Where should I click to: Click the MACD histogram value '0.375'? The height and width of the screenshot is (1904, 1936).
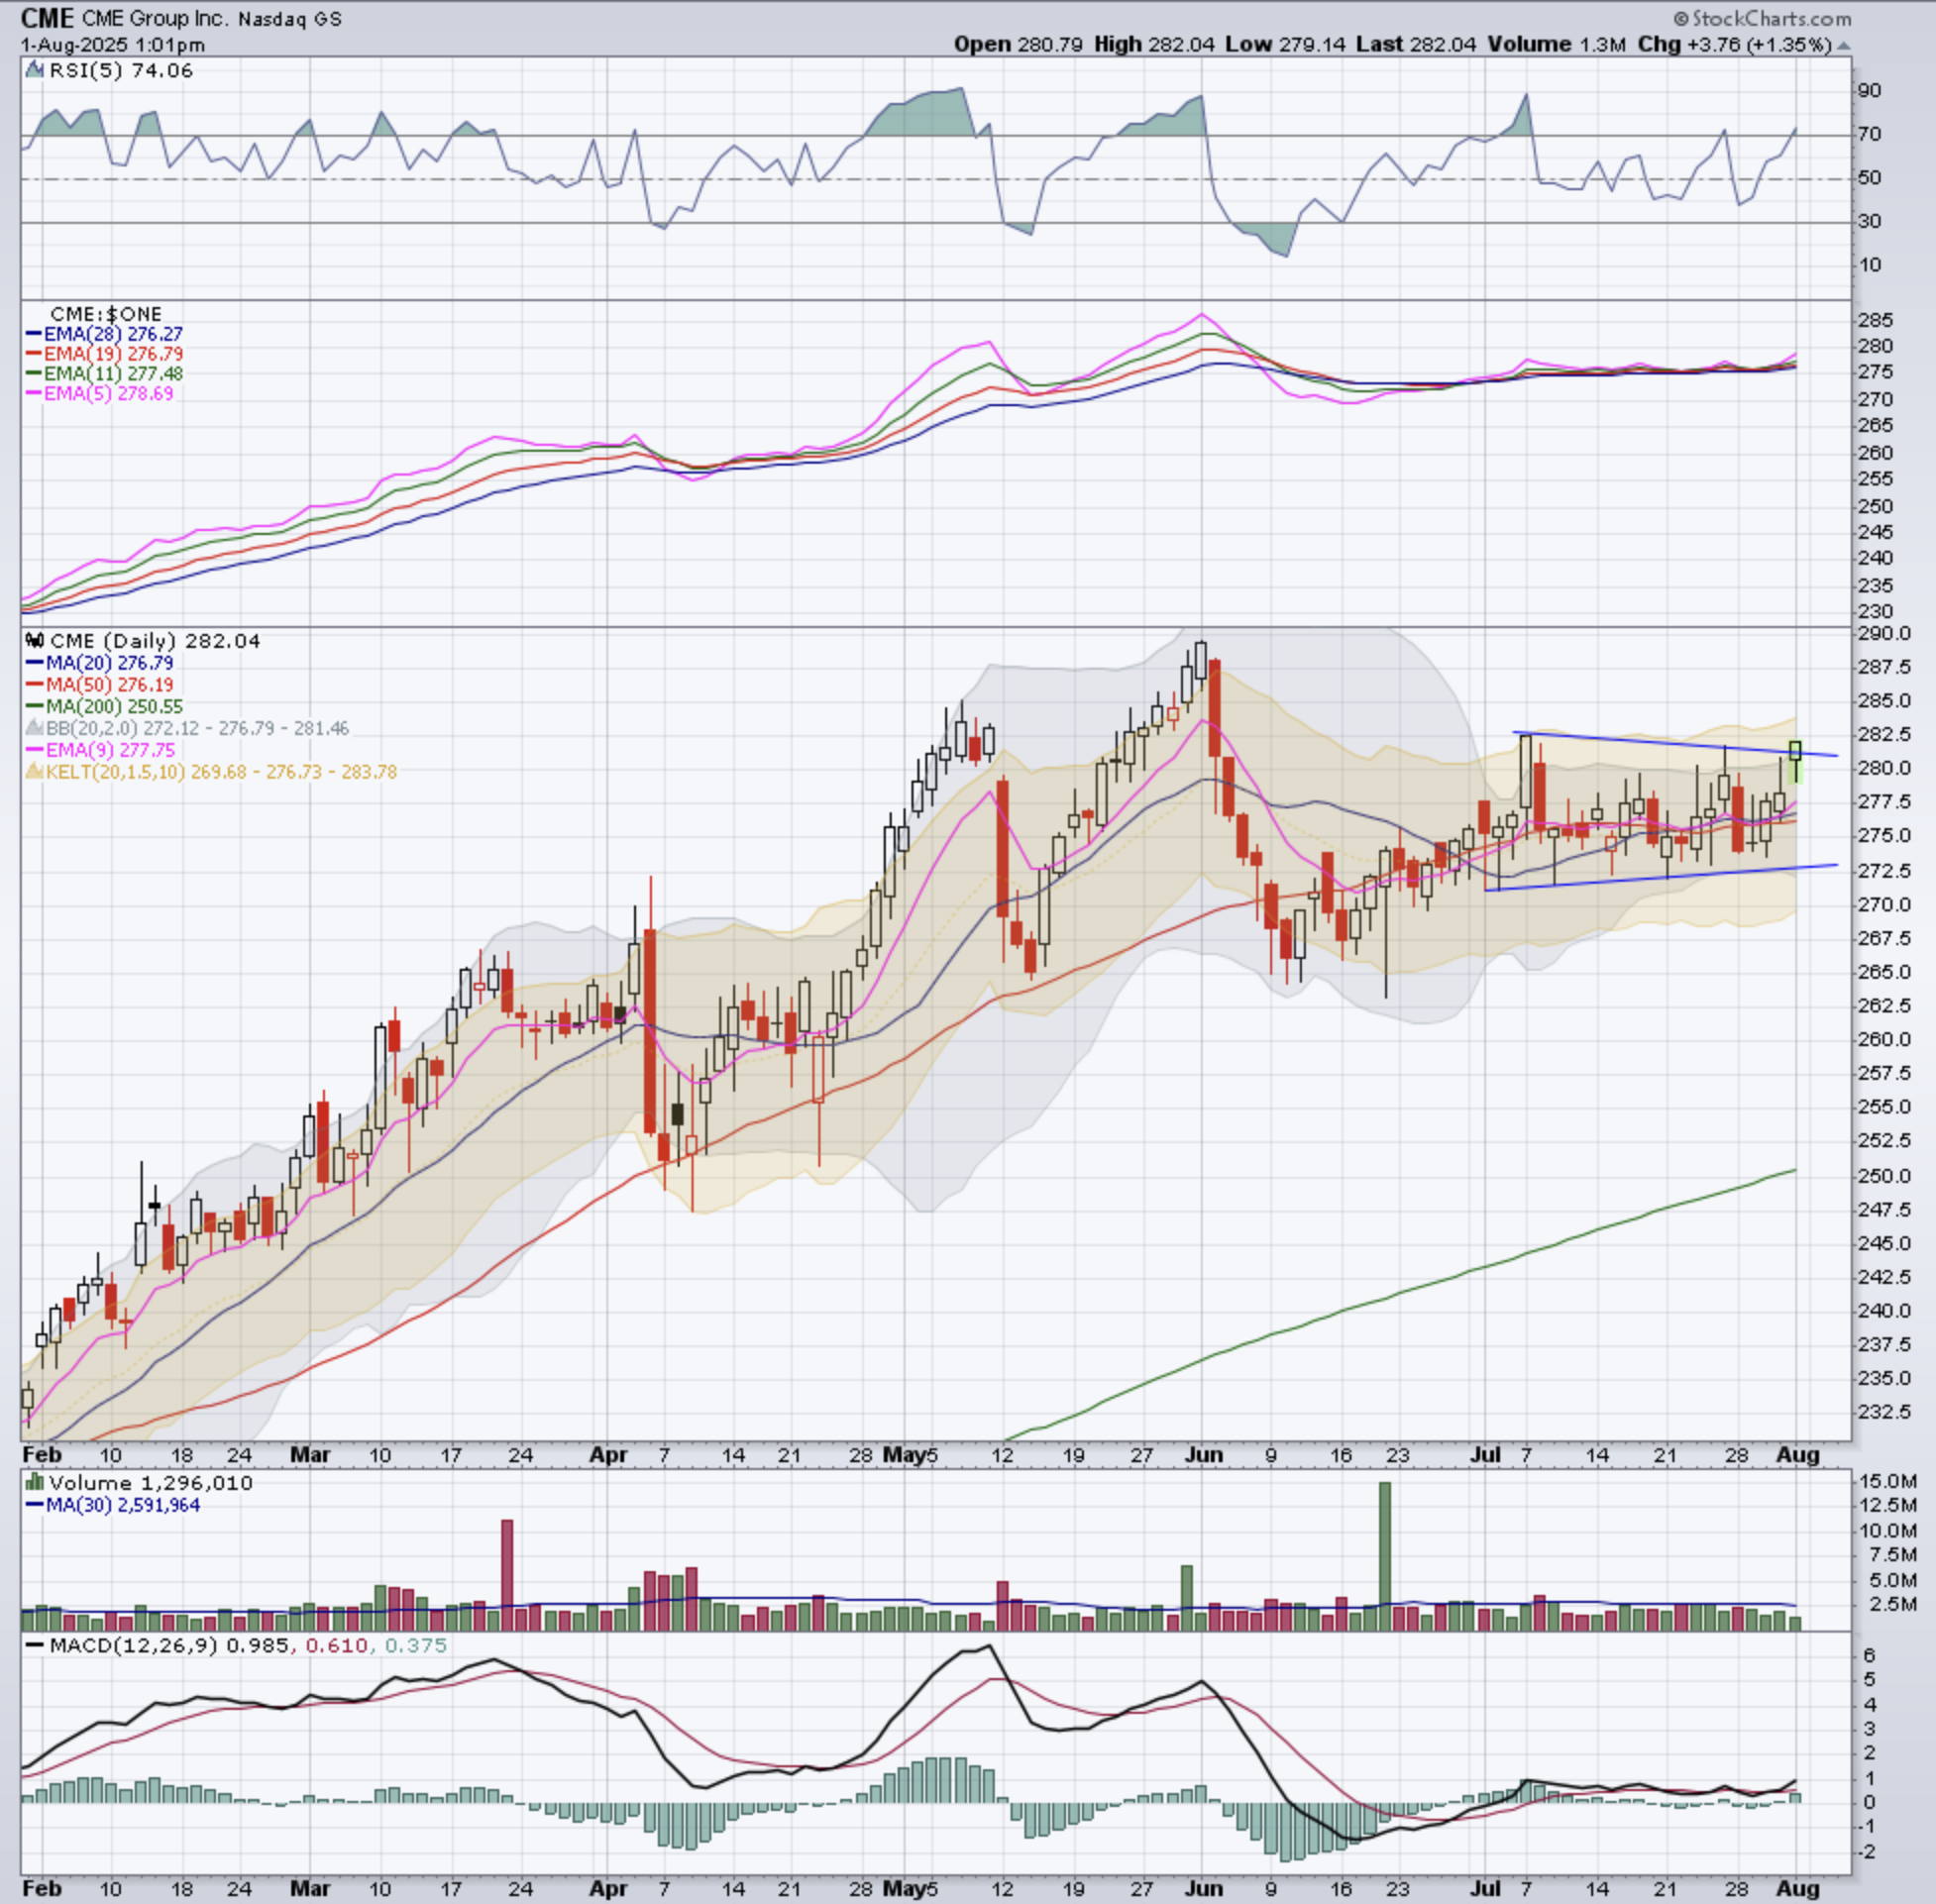415,1645
